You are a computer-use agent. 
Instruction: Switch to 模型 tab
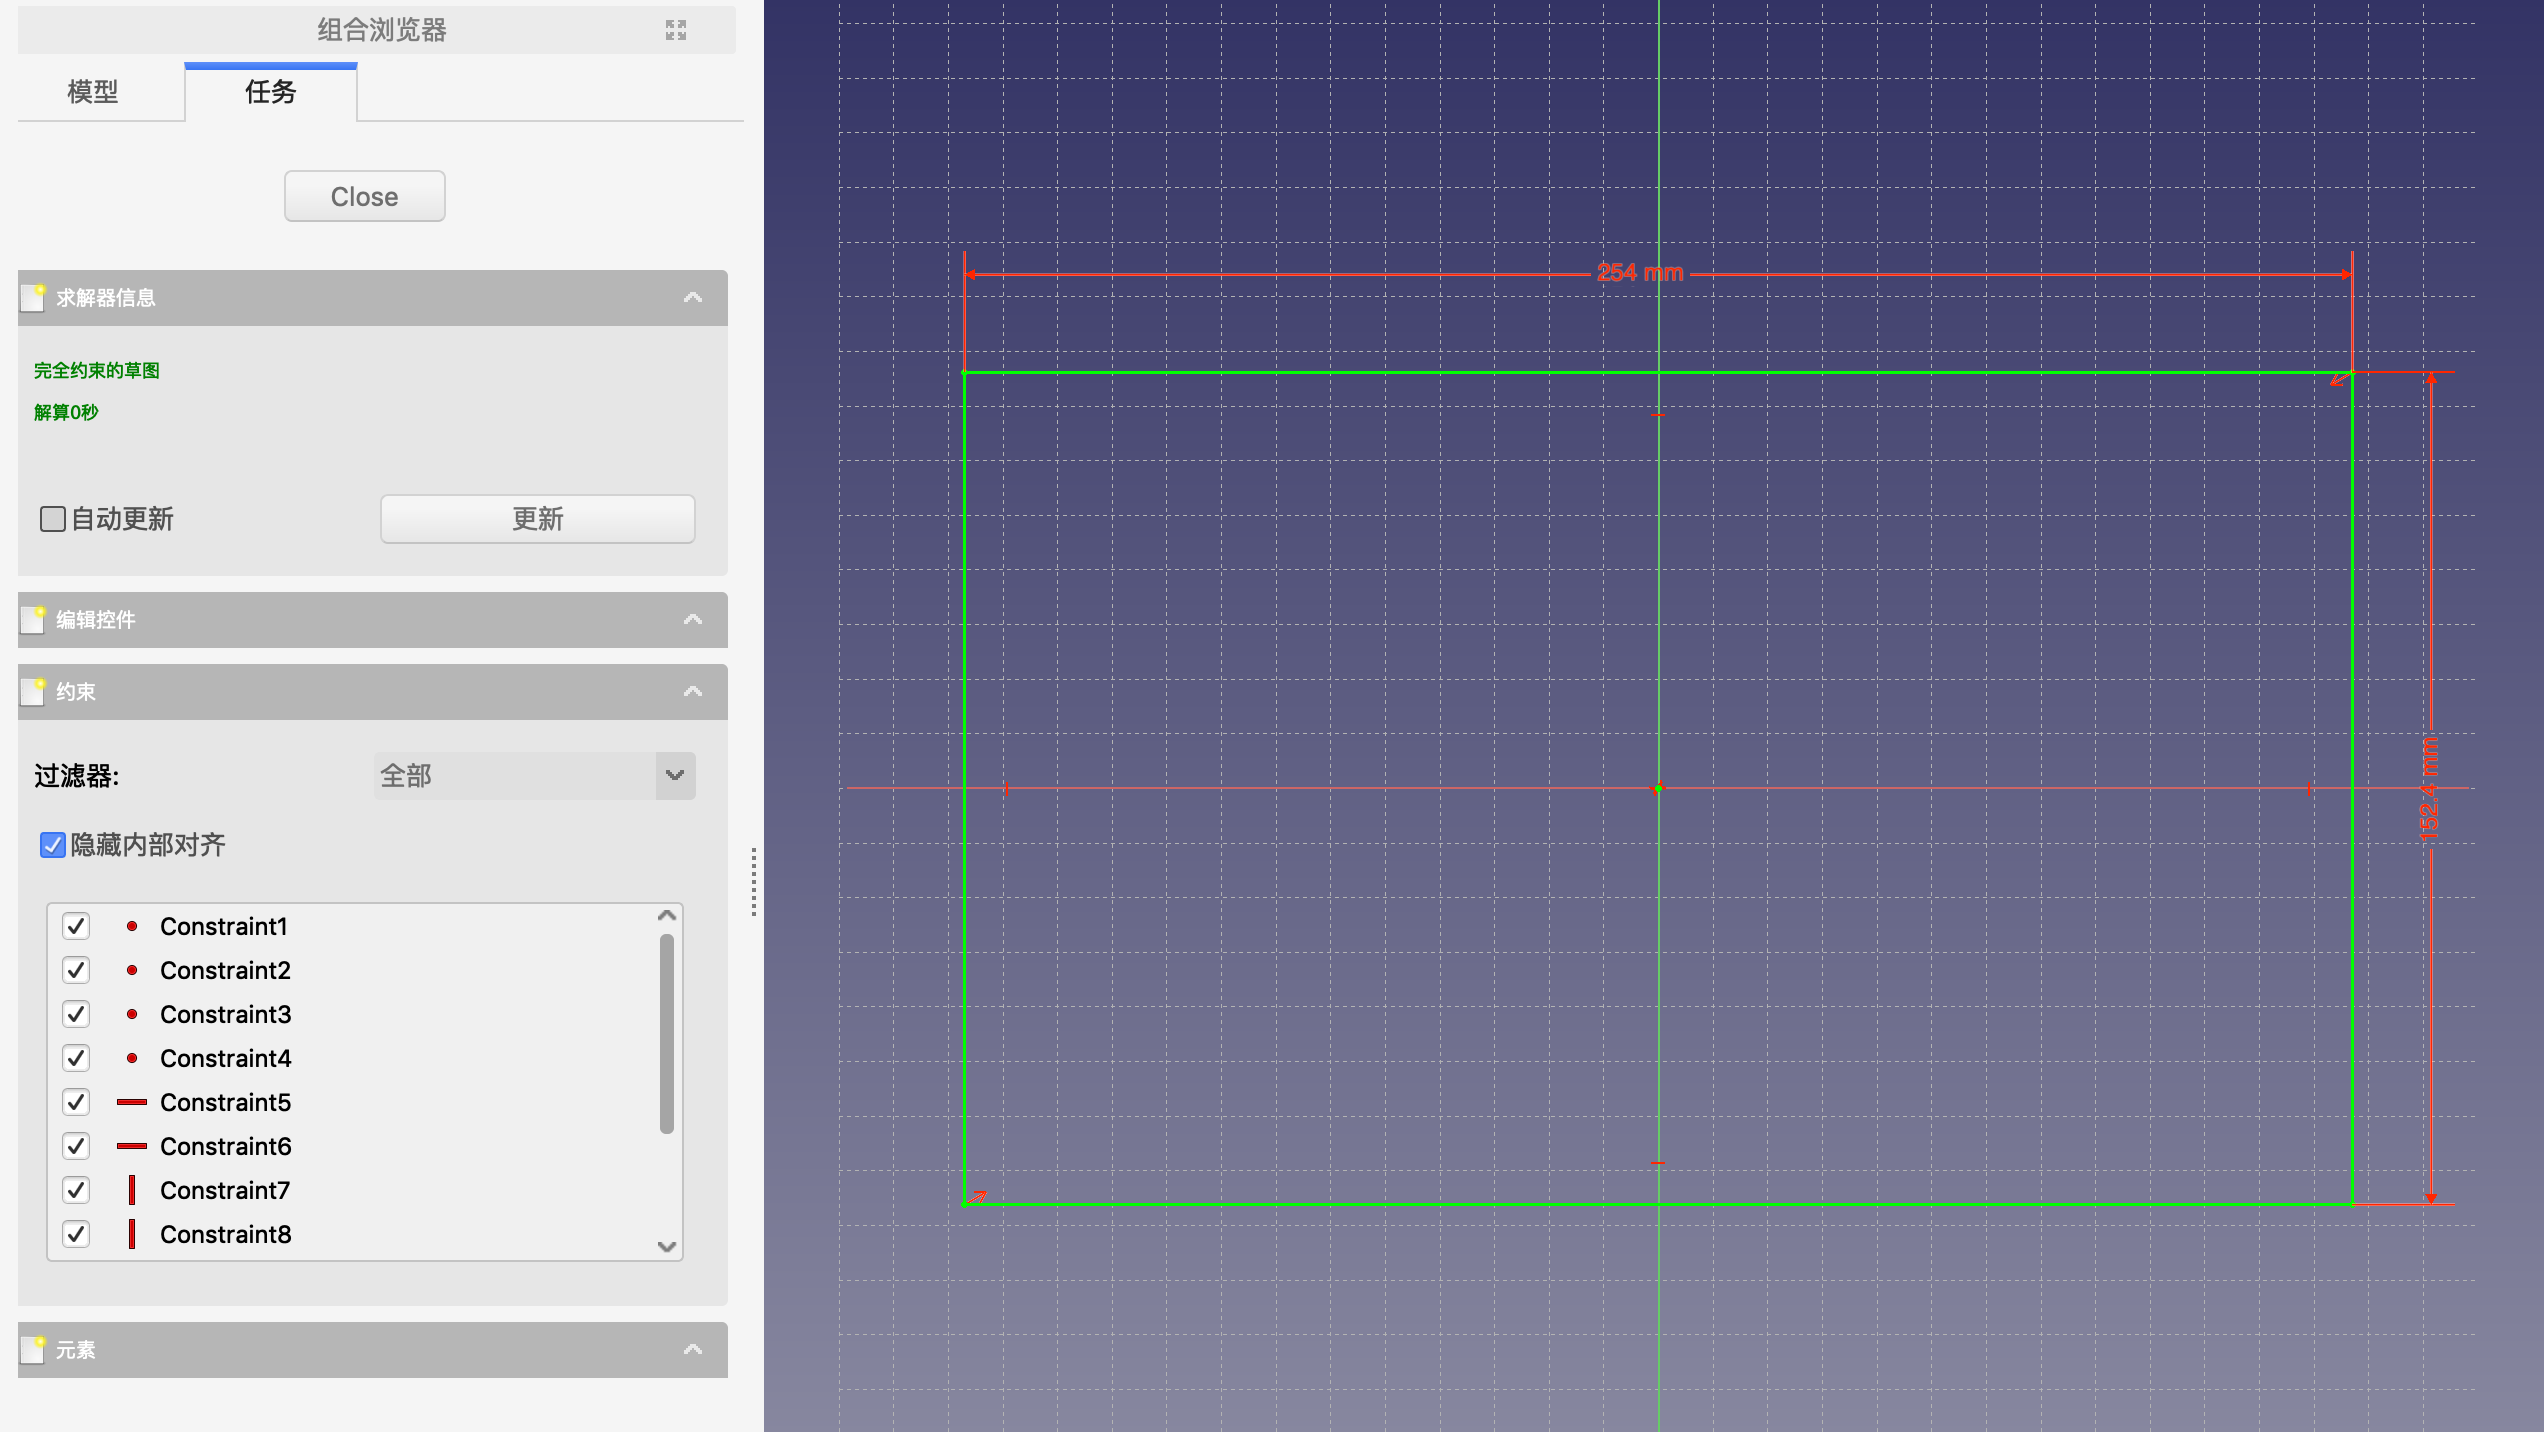(x=98, y=93)
